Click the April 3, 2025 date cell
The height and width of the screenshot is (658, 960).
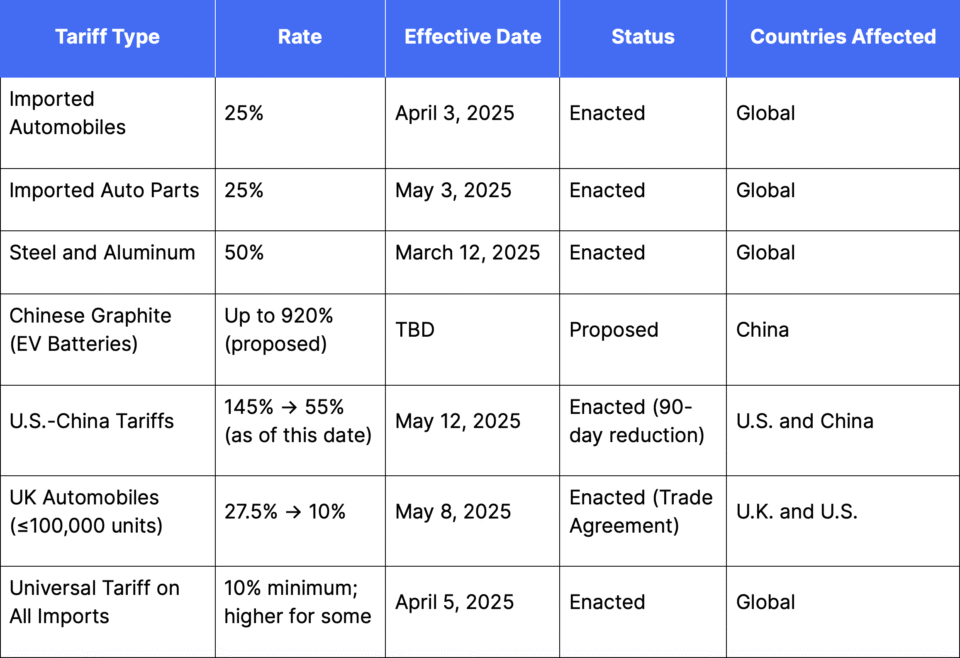coord(473,123)
